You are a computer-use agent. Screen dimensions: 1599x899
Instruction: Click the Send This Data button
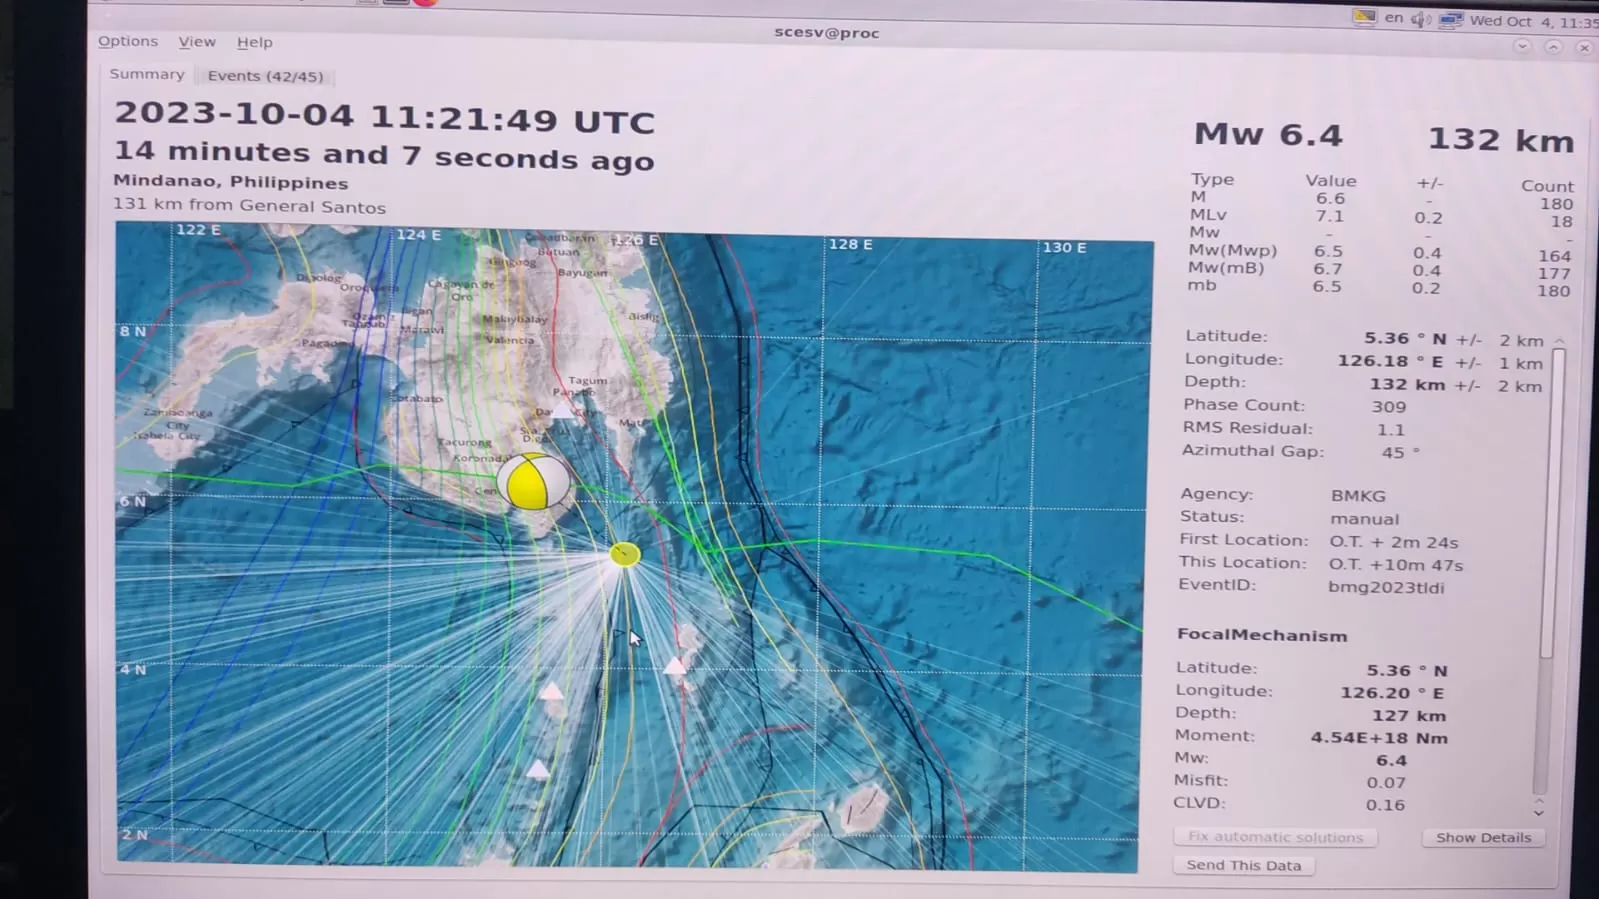click(1243, 866)
